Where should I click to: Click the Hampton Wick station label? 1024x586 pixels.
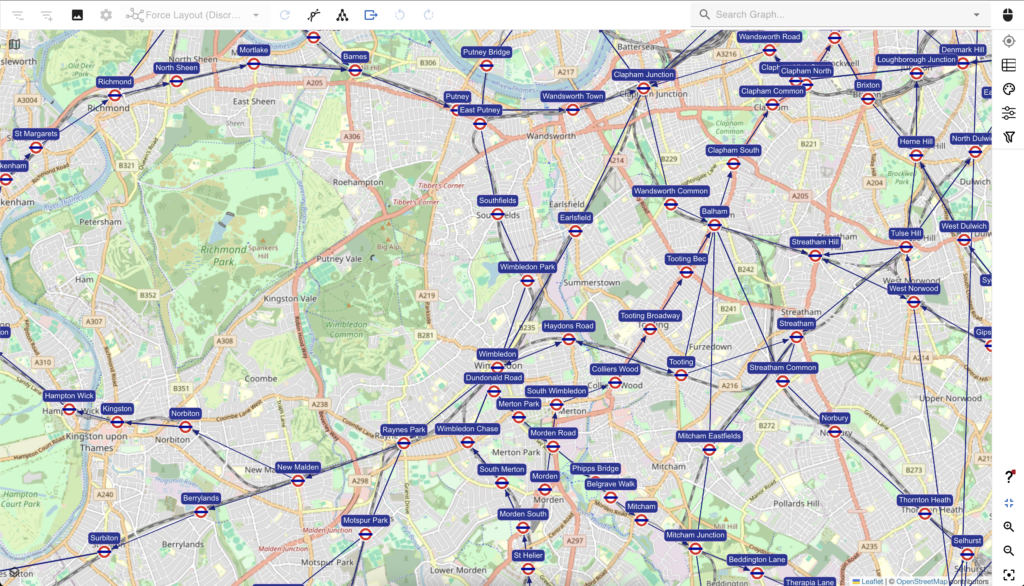pos(69,396)
